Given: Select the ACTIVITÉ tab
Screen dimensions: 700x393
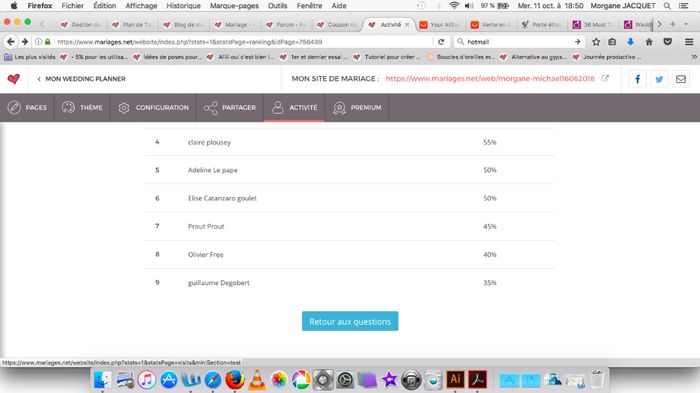Looking at the screenshot, I should [294, 108].
